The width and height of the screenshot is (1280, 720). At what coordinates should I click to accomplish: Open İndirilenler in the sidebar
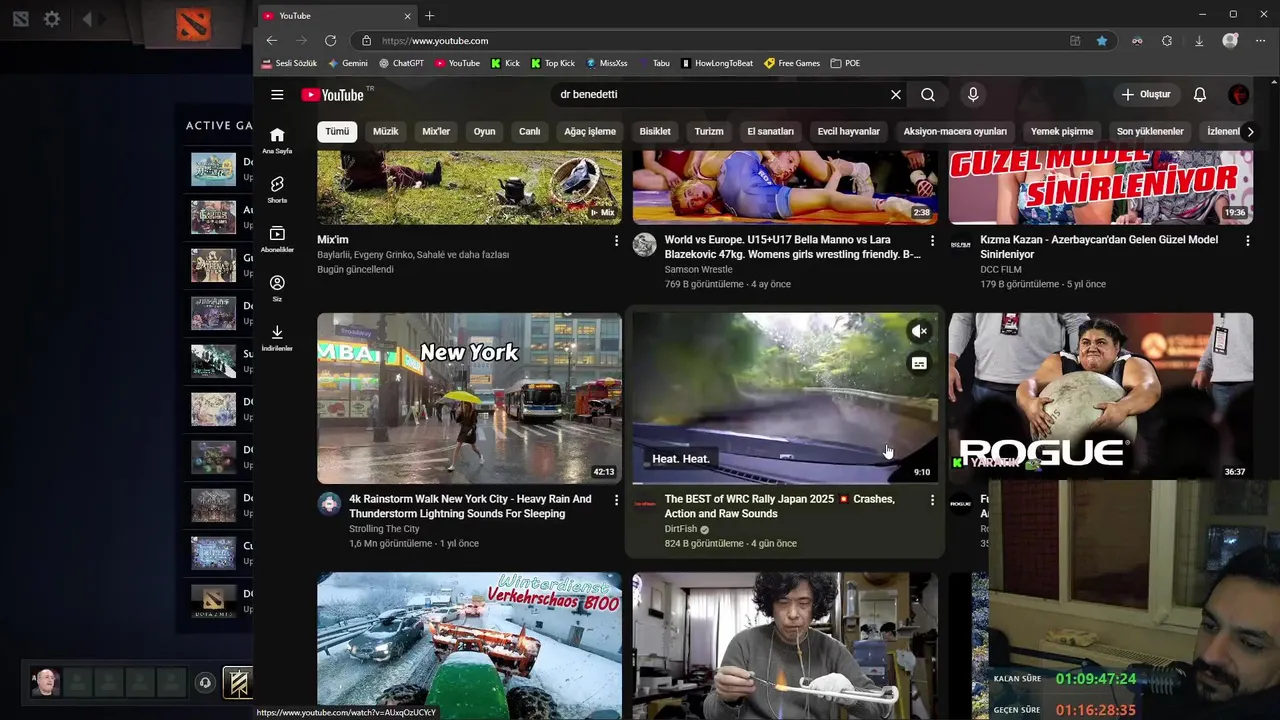coord(277,338)
